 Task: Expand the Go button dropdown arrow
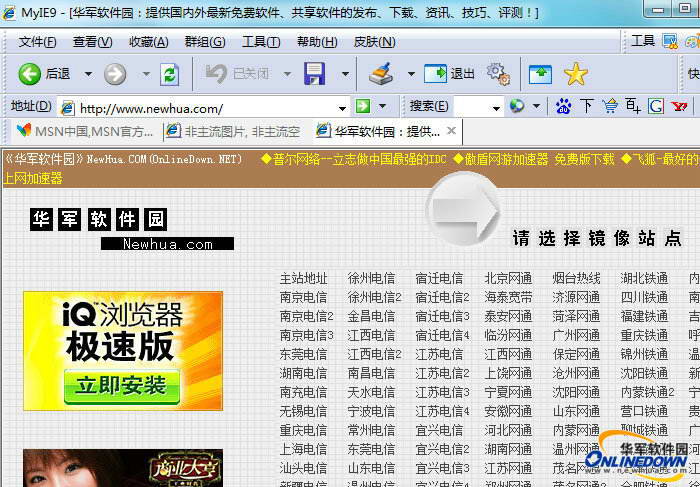[383, 107]
